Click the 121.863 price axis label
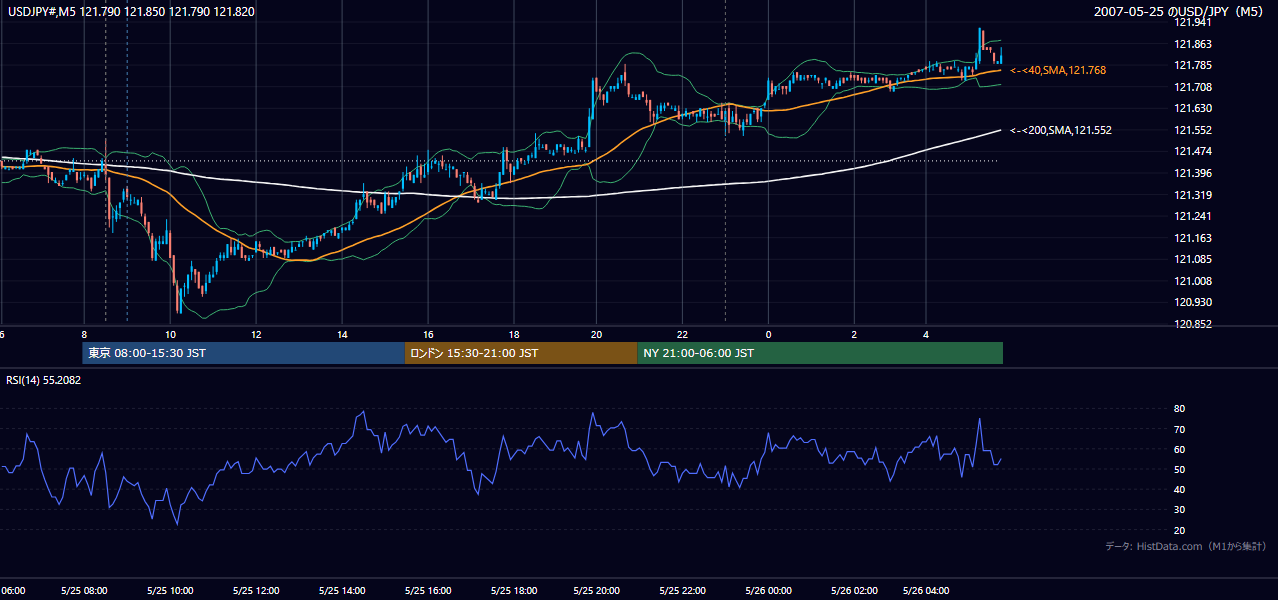 1193,44
